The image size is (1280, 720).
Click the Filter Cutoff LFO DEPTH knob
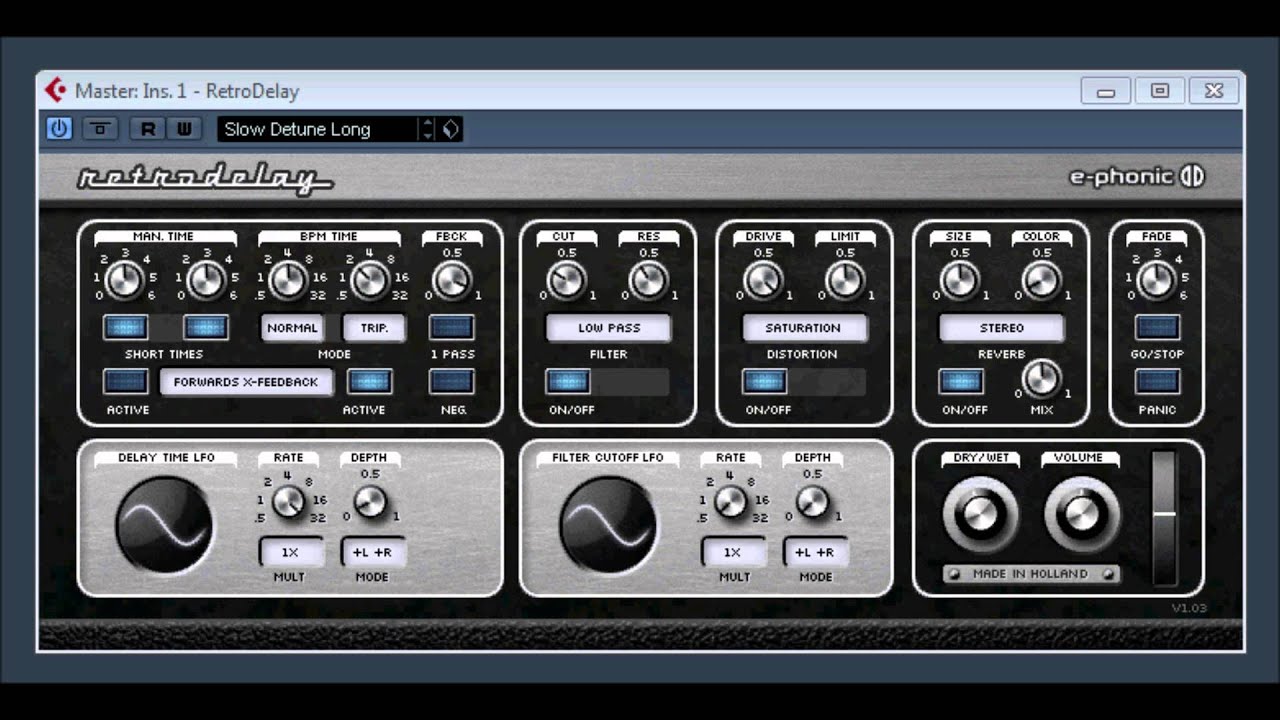tap(813, 501)
